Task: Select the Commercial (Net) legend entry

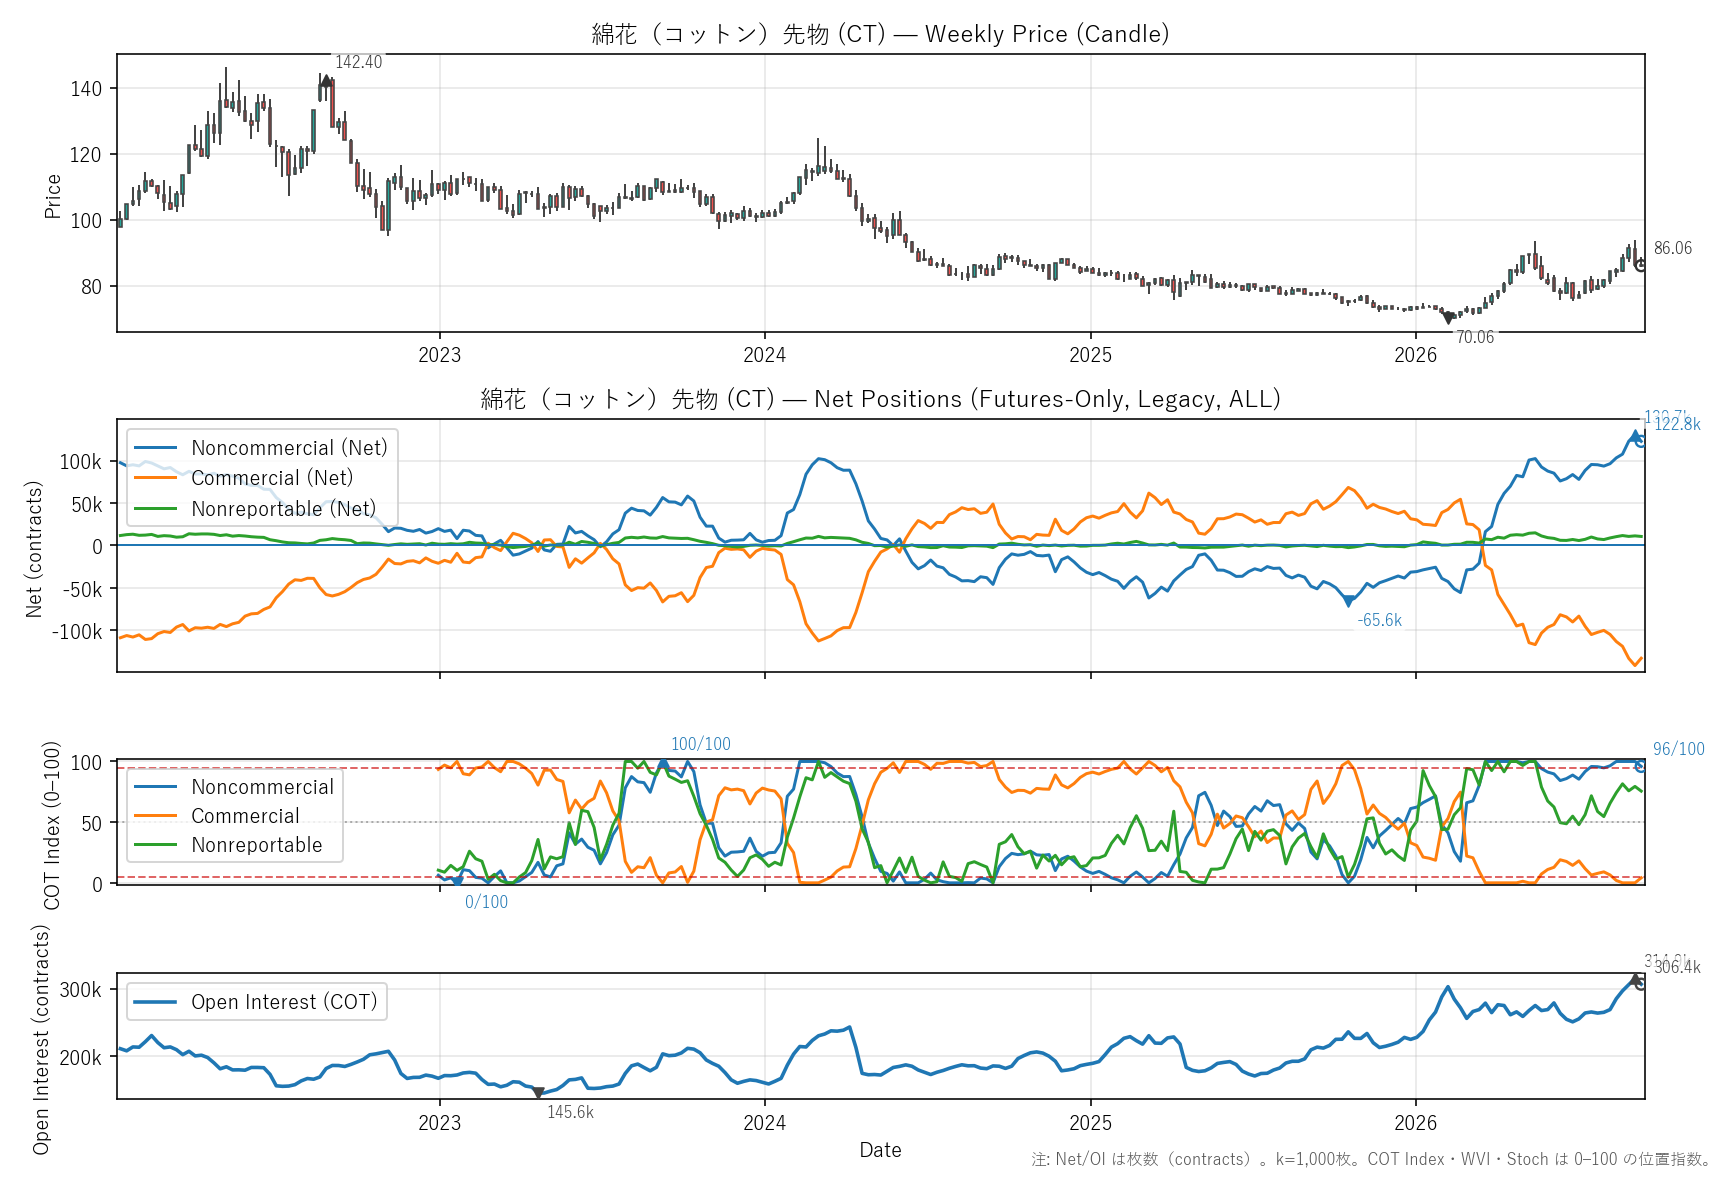Action: [272, 478]
